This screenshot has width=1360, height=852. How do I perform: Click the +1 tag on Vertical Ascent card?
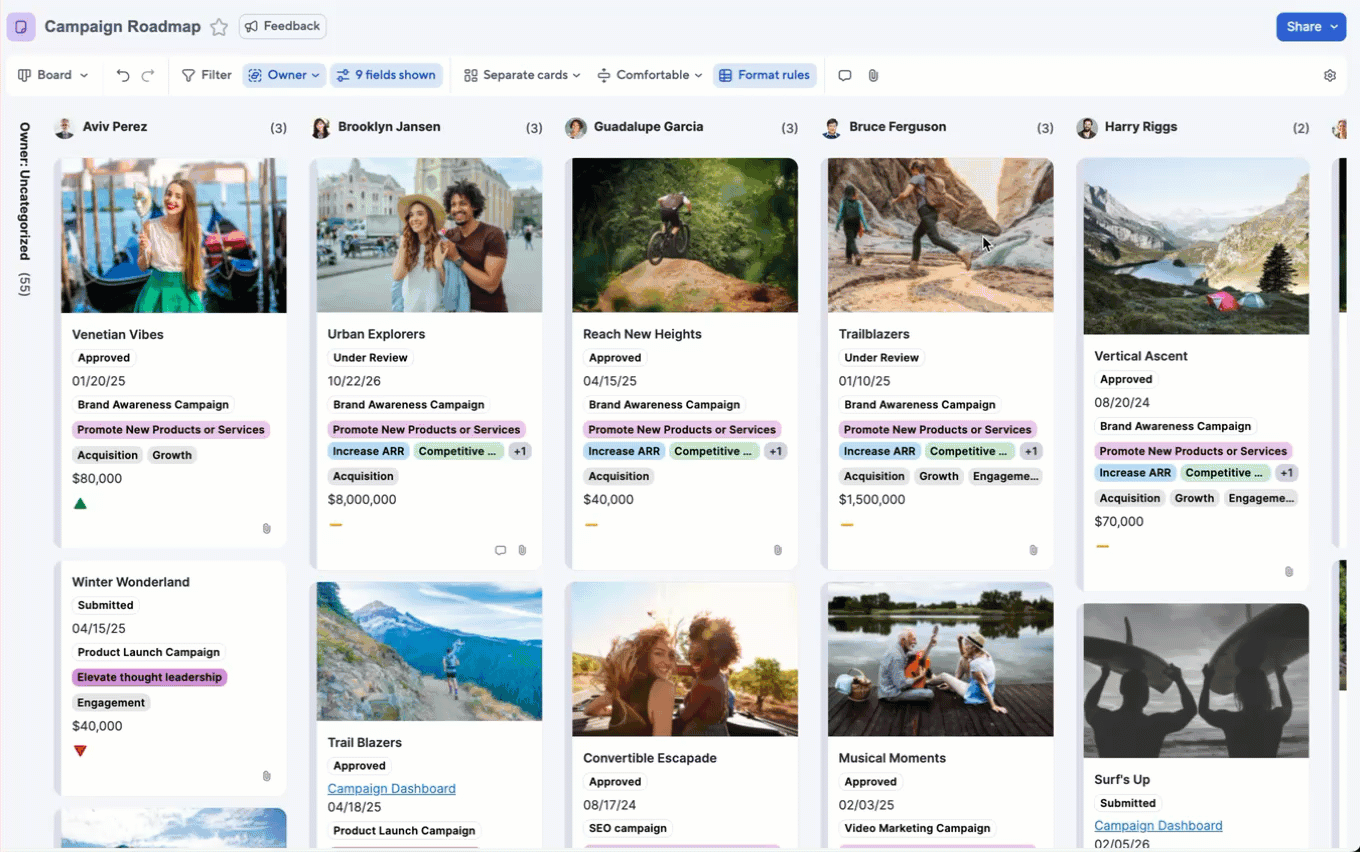pyautogui.click(x=1286, y=473)
